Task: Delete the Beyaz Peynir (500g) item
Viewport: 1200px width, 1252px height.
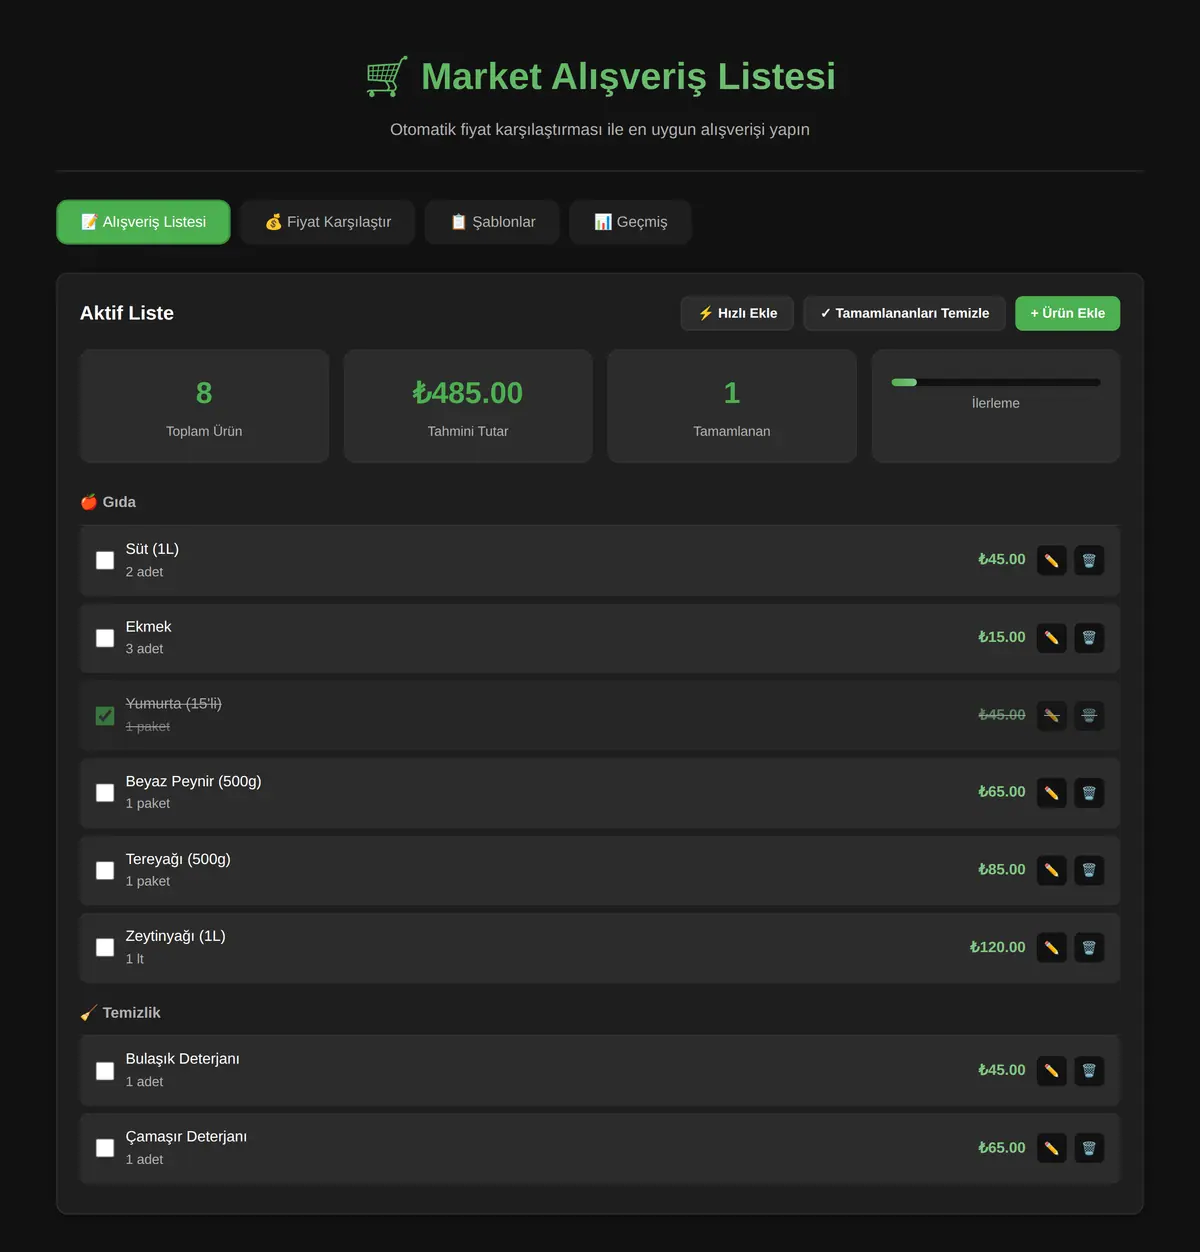Action: [1089, 793]
